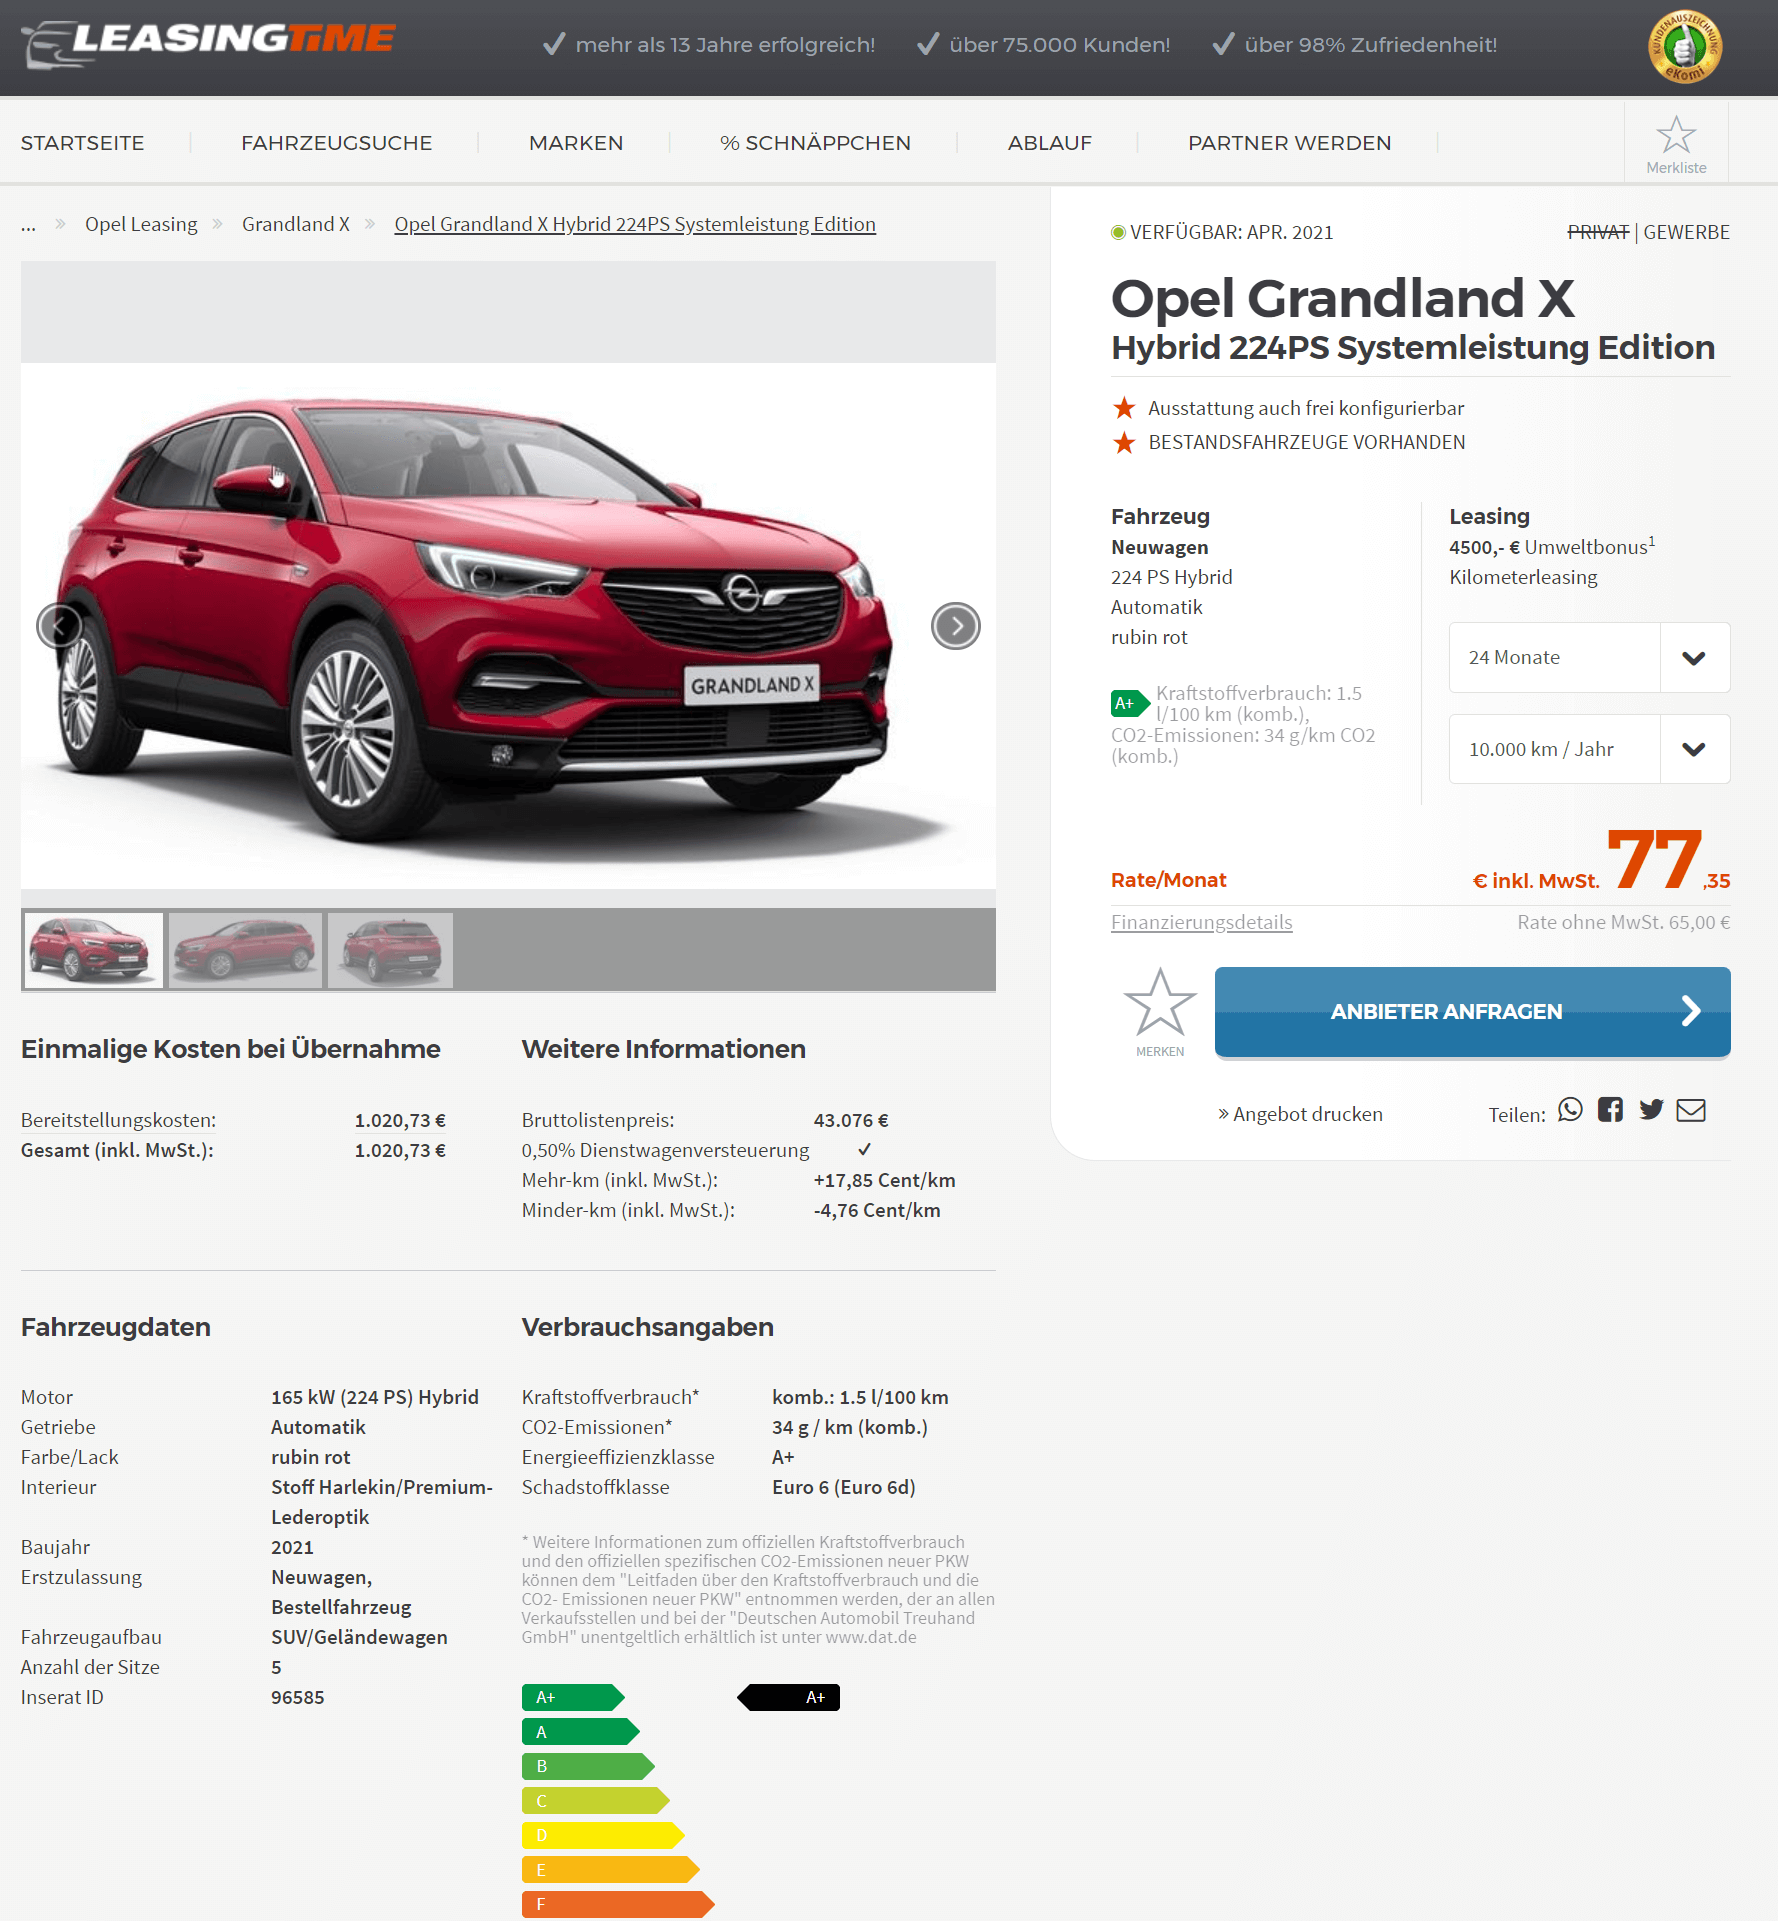Open ABLAUF menu item
1778x1921 pixels.
click(x=1050, y=143)
